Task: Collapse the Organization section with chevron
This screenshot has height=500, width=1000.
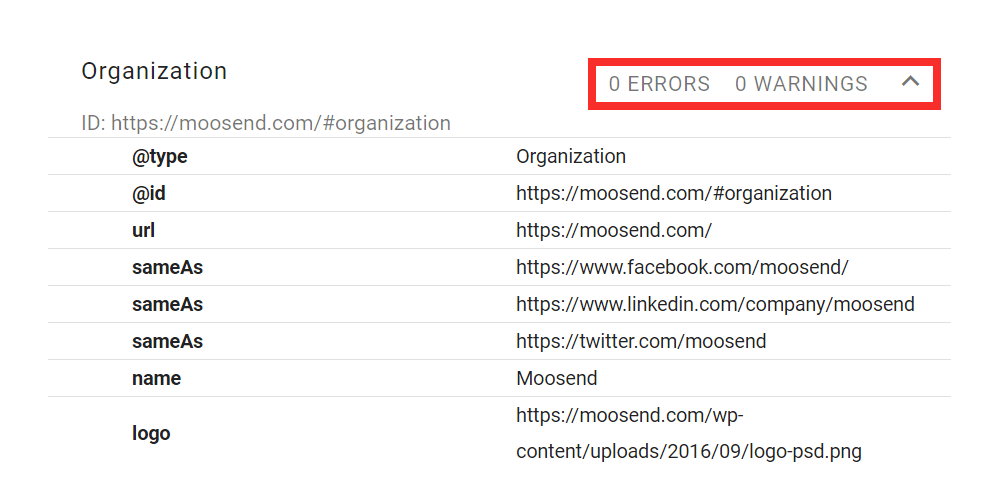Action: [x=910, y=82]
